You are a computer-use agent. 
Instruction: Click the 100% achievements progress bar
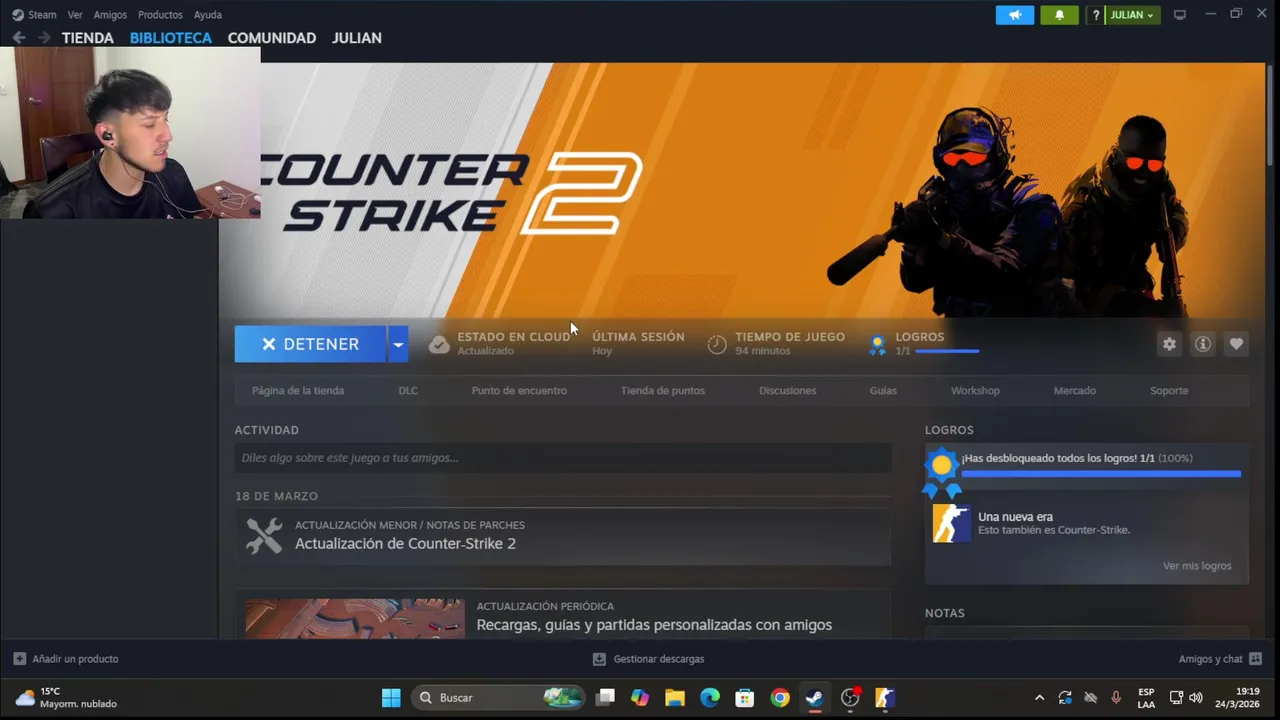point(1101,474)
